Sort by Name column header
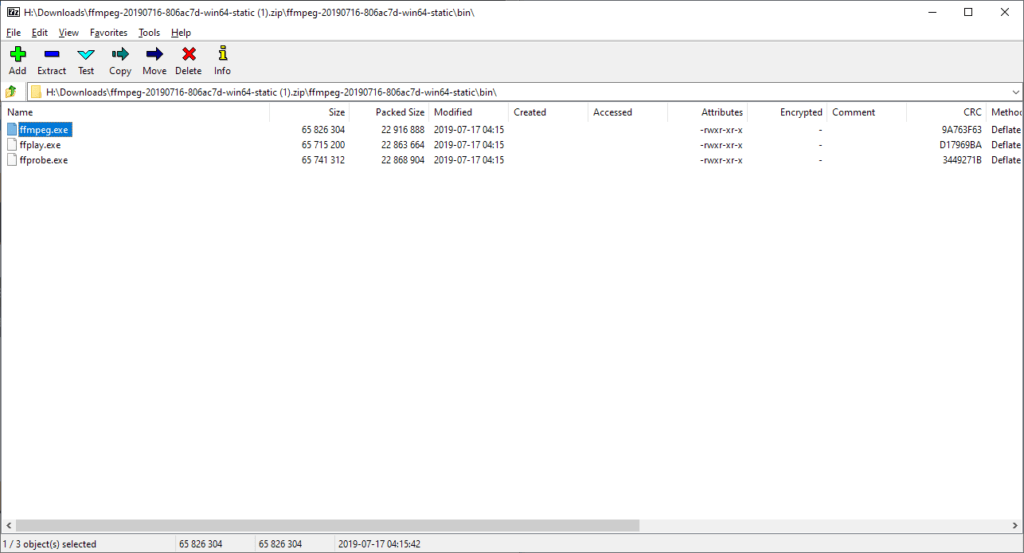This screenshot has width=1024, height=553. [x=135, y=112]
